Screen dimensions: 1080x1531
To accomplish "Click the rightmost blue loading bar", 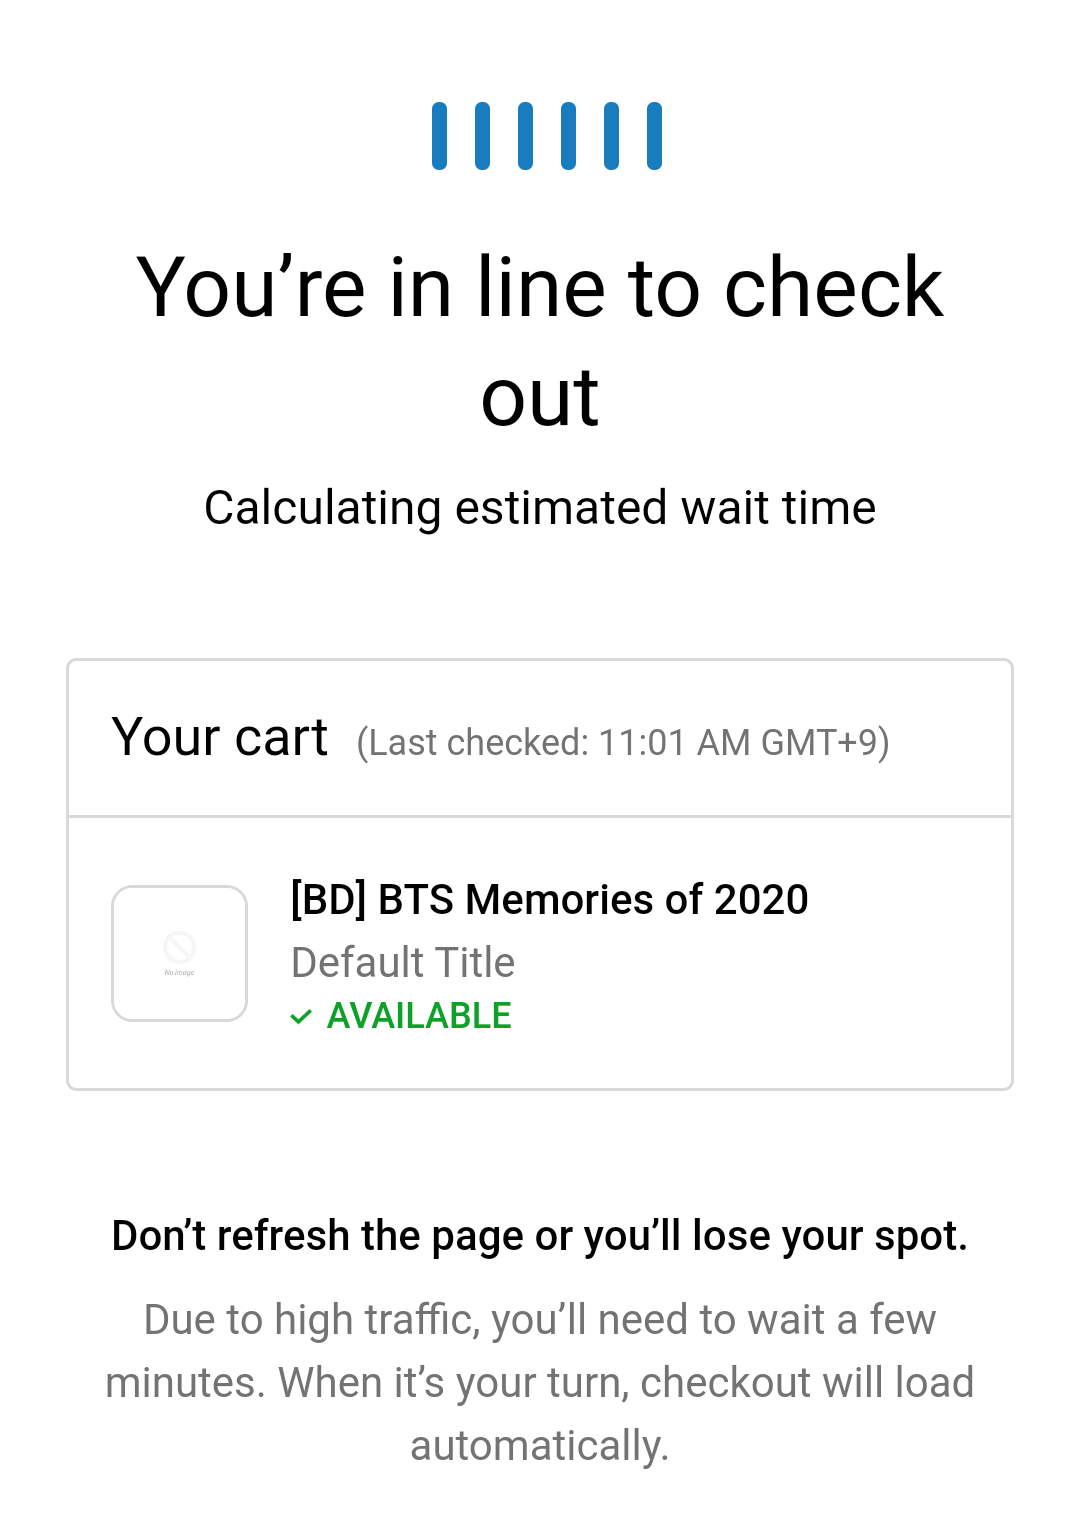I will 654,136.
